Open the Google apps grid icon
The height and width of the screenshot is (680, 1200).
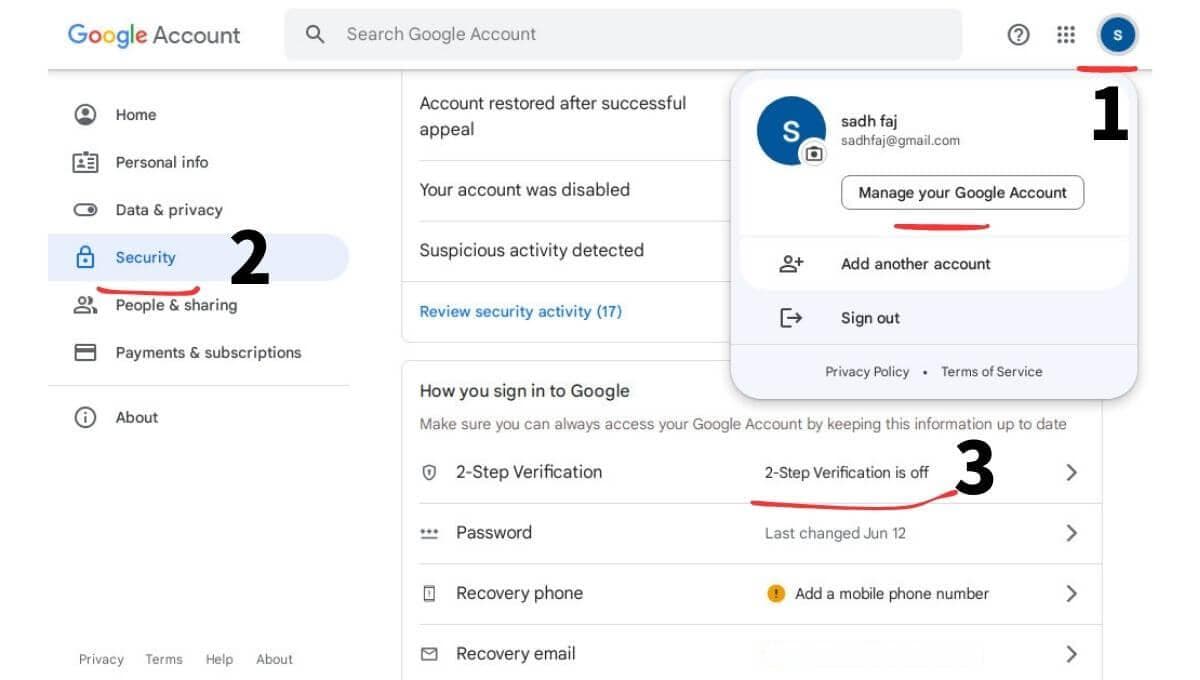coord(1066,35)
